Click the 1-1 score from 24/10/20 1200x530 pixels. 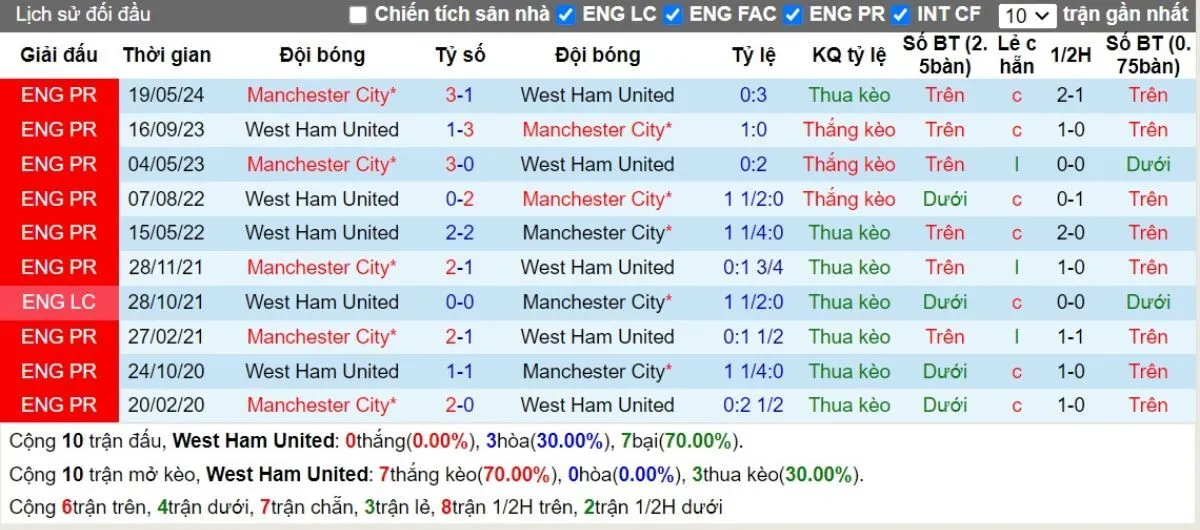point(460,371)
